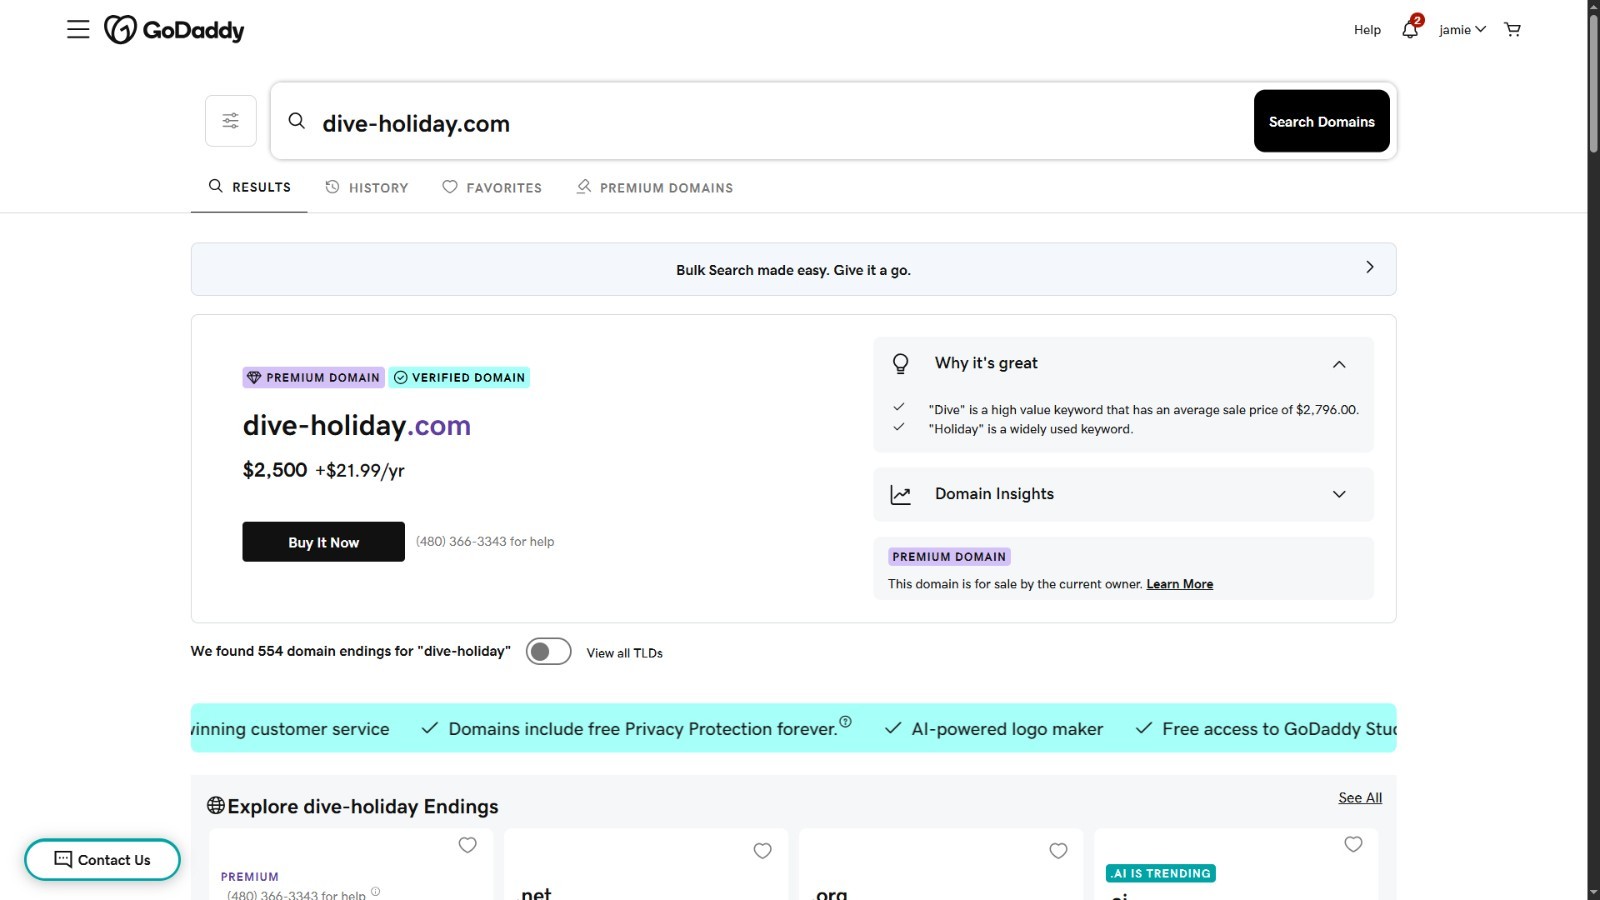Open the hamburger navigation menu
Viewport: 1600px width, 900px height.
point(78,30)
